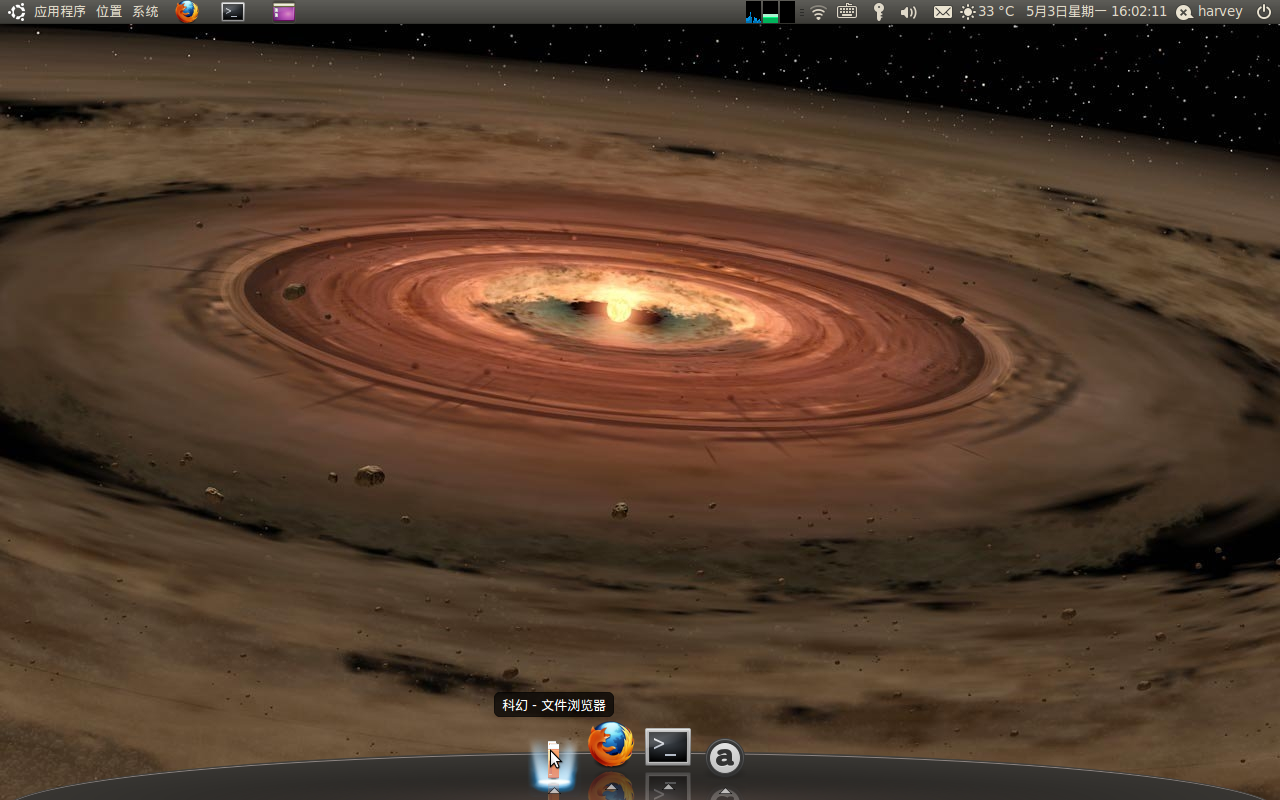This screenshot has width=1280, height=800.
Task: Open the weather applet showing 33 °C
Action: (x=987, y=12)
